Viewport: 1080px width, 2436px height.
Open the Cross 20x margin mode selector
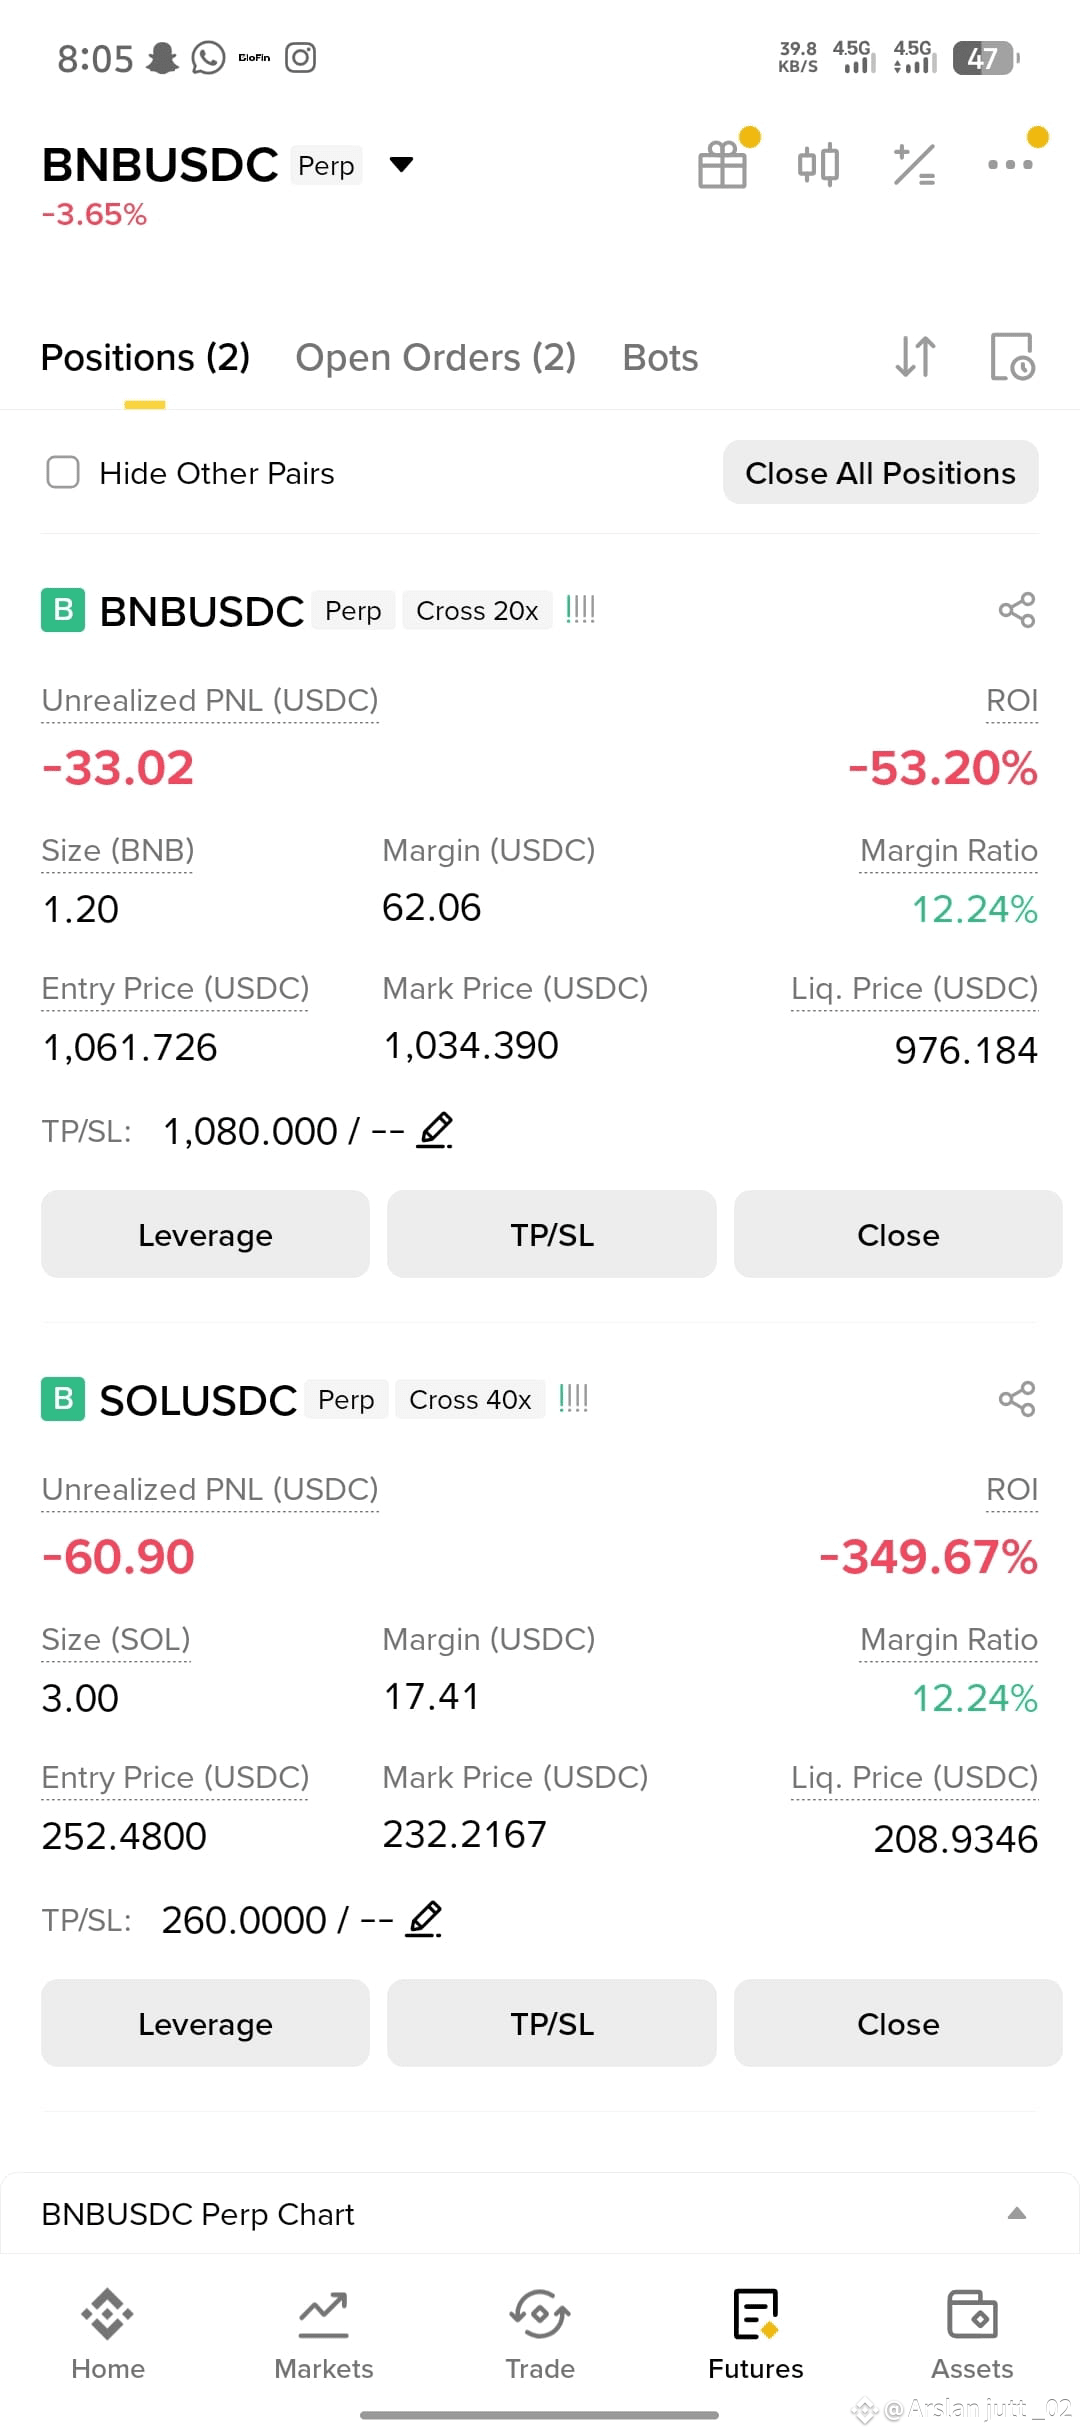point(477,610)
